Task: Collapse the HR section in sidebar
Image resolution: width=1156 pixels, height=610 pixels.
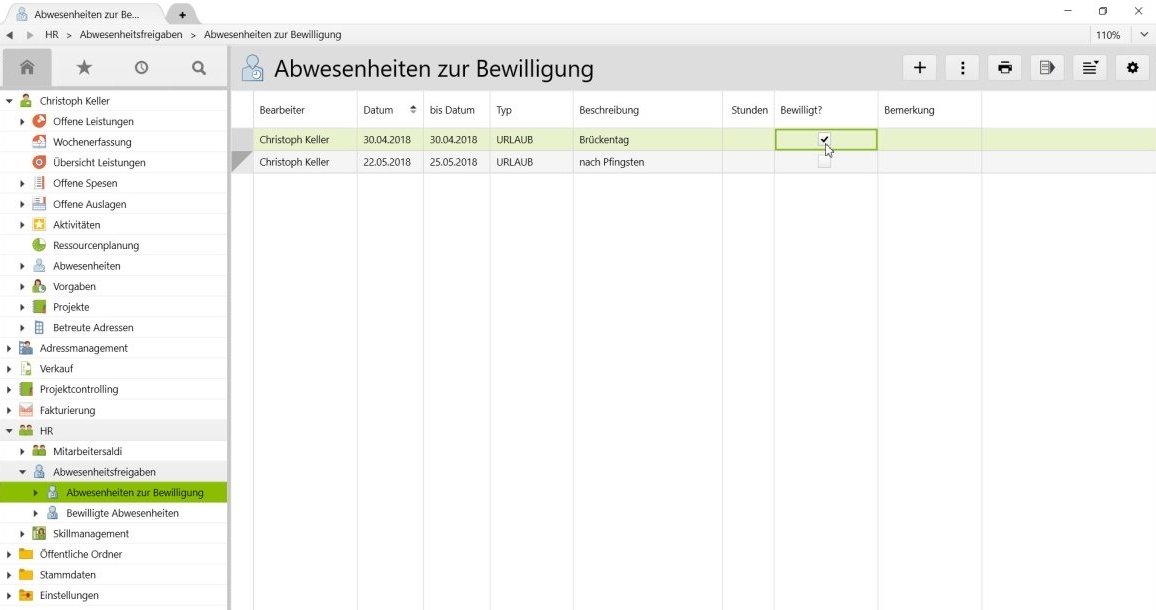Action: [9, 430]
